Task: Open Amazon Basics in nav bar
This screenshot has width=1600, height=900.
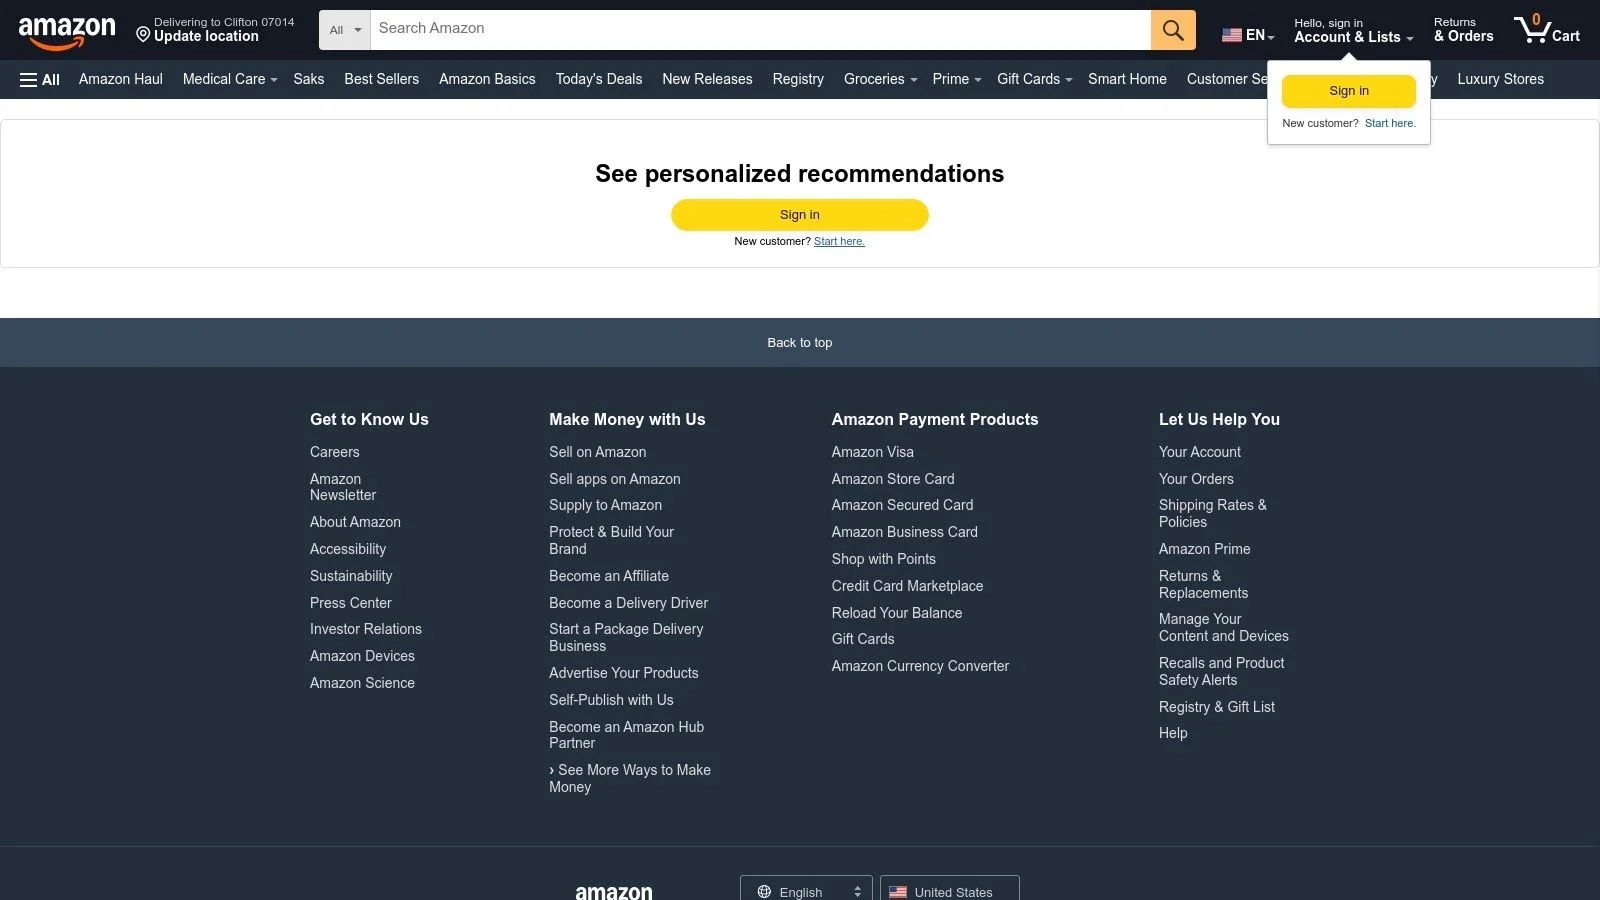Action: pyautogui.click(x=487, y=79)
